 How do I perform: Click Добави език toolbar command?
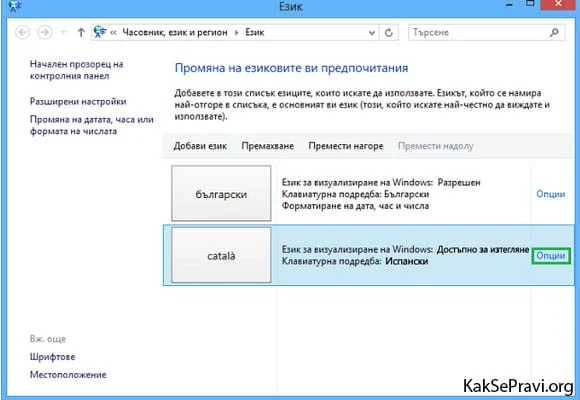[x=200, y=146]
